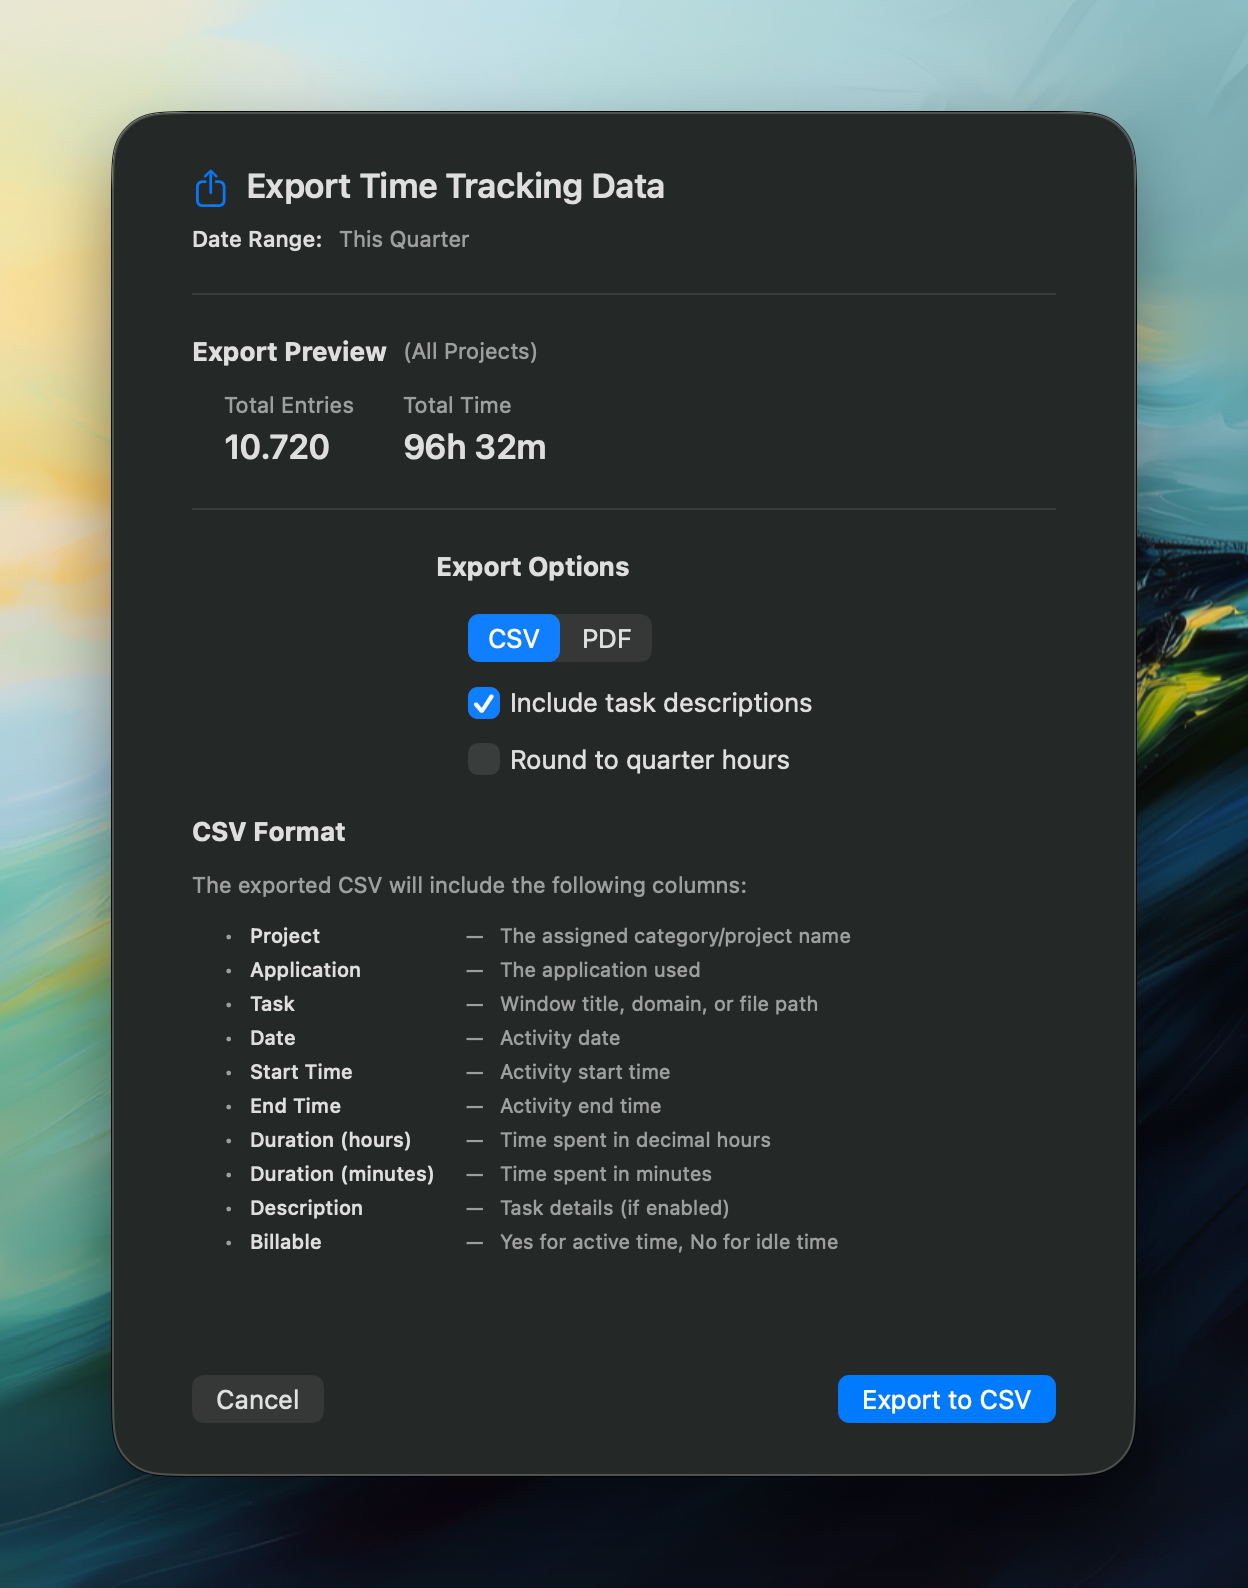Select the Description column entry

306,1207
